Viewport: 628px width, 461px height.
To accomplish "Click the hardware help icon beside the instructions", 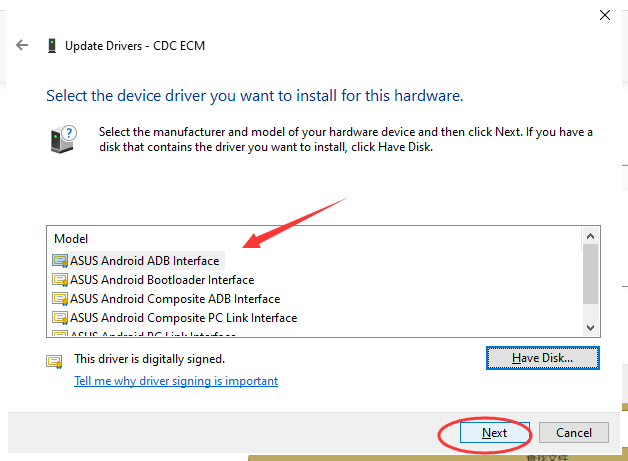I will 61,138.
